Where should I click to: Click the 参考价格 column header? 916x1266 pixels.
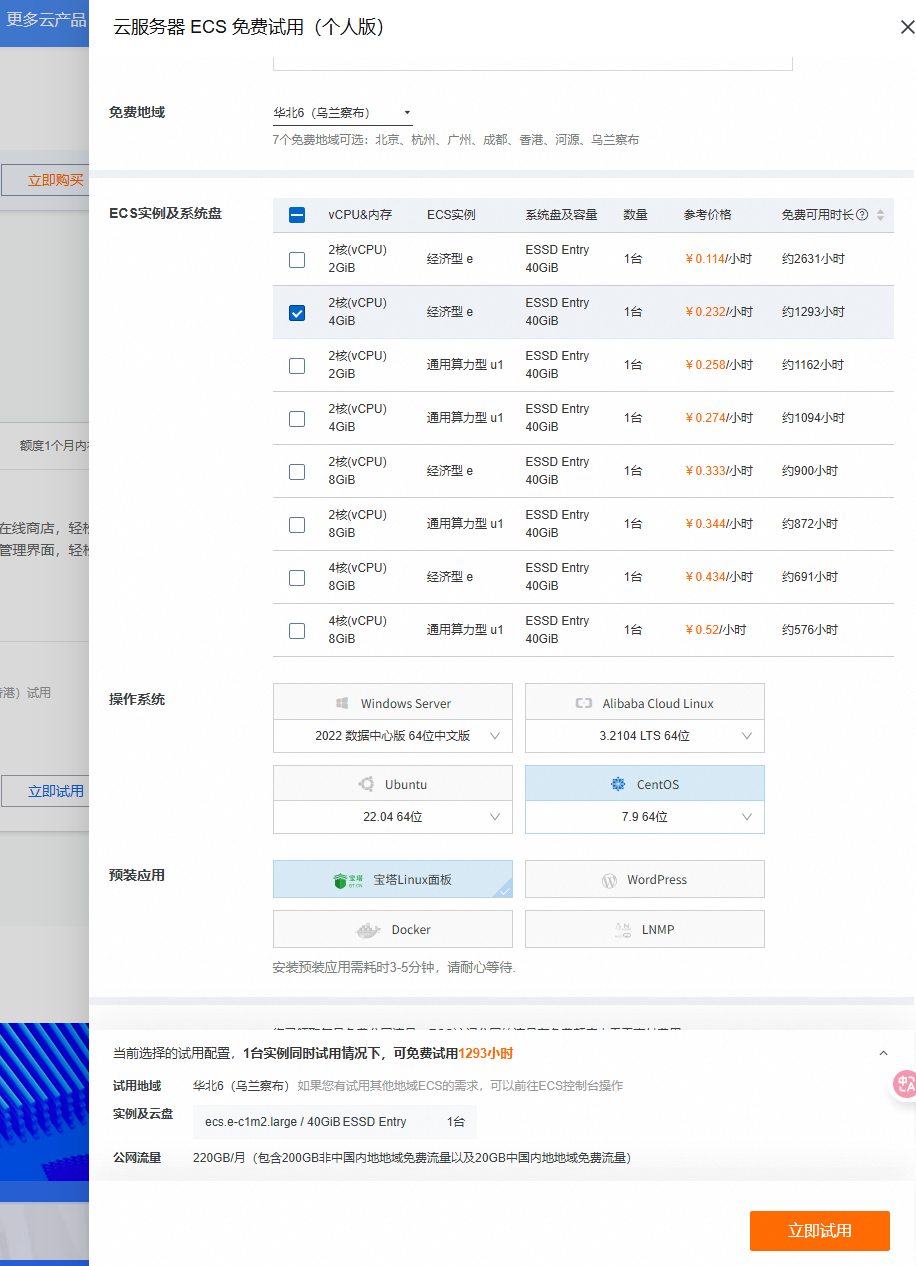[708, 215]
